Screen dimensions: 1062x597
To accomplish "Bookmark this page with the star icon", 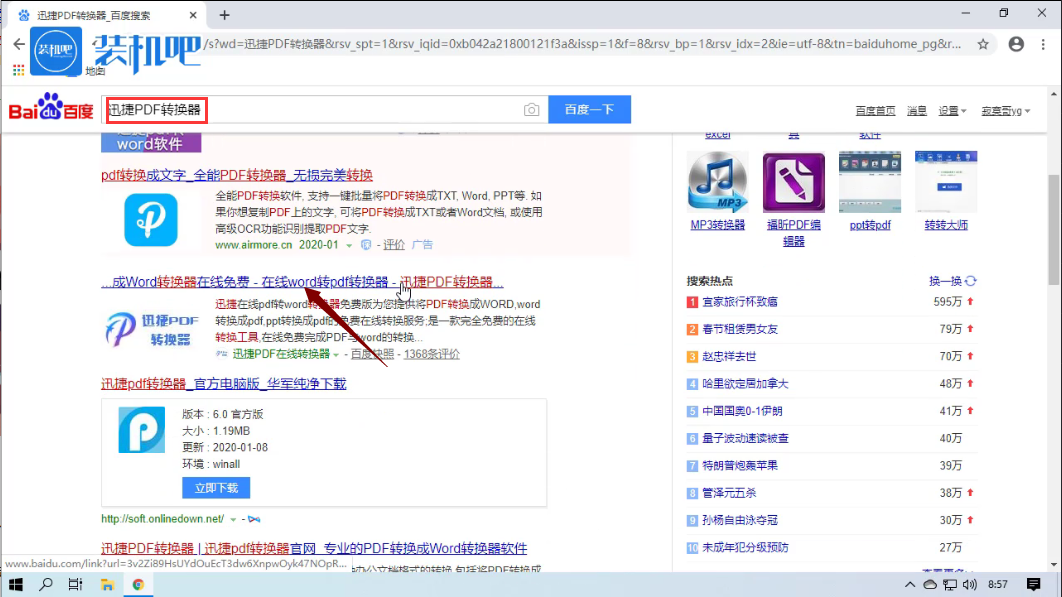I will tap(983, 45).
